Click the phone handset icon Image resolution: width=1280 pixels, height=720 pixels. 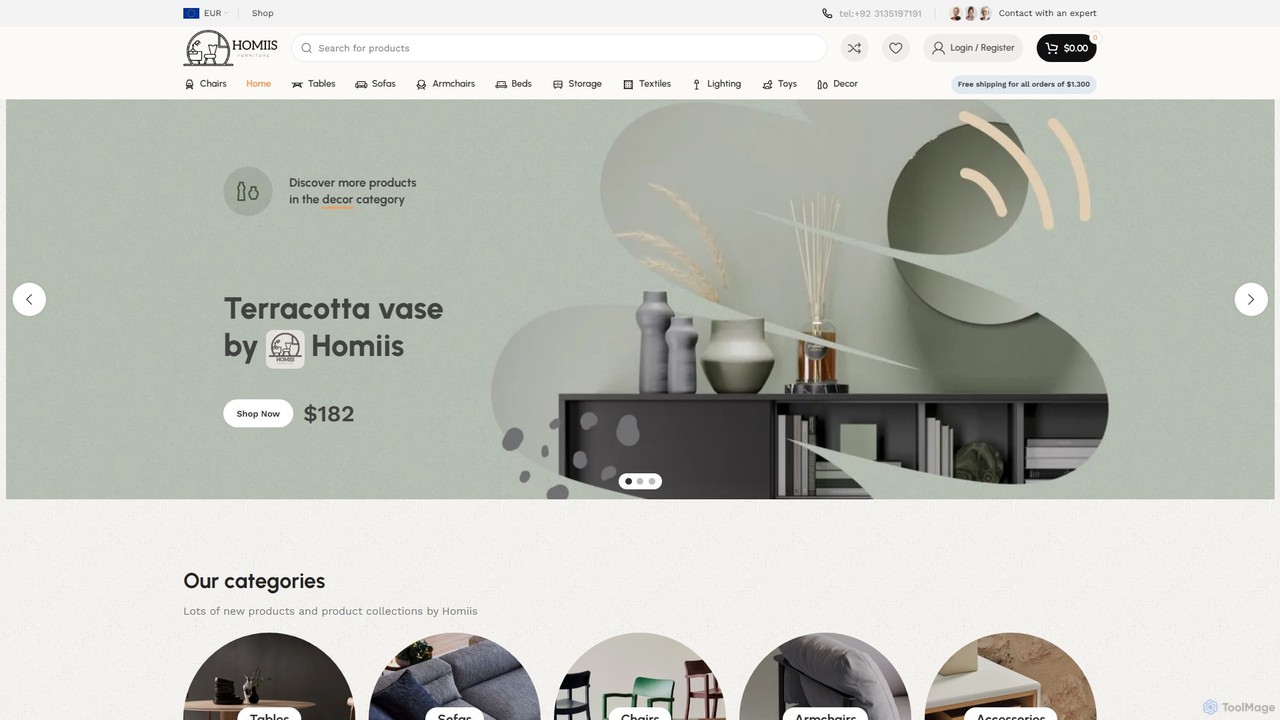(827, 13)
